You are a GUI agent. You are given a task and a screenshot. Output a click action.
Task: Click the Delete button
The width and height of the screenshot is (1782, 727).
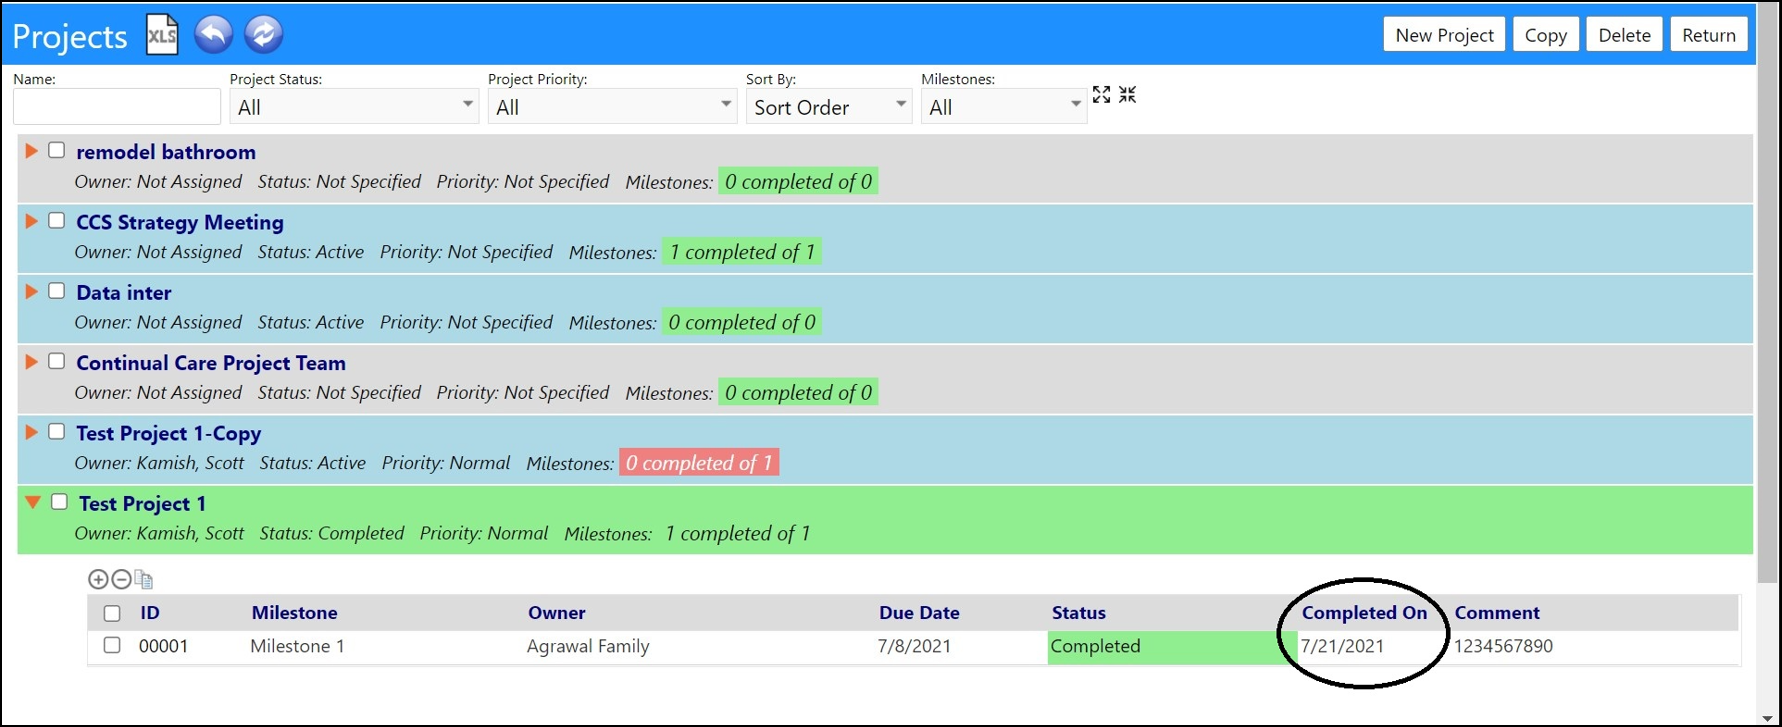coord(1624,35)
